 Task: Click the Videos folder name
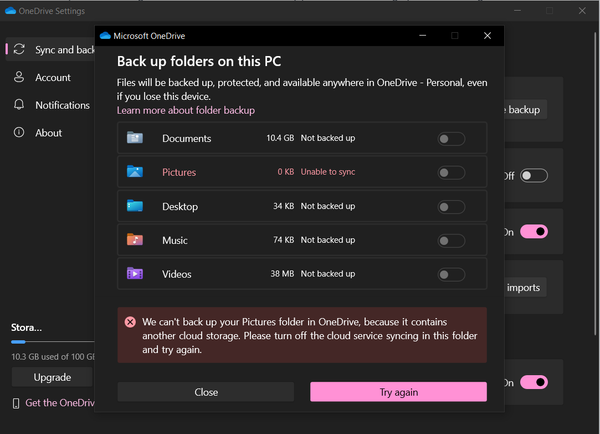(x=176, y=274)
